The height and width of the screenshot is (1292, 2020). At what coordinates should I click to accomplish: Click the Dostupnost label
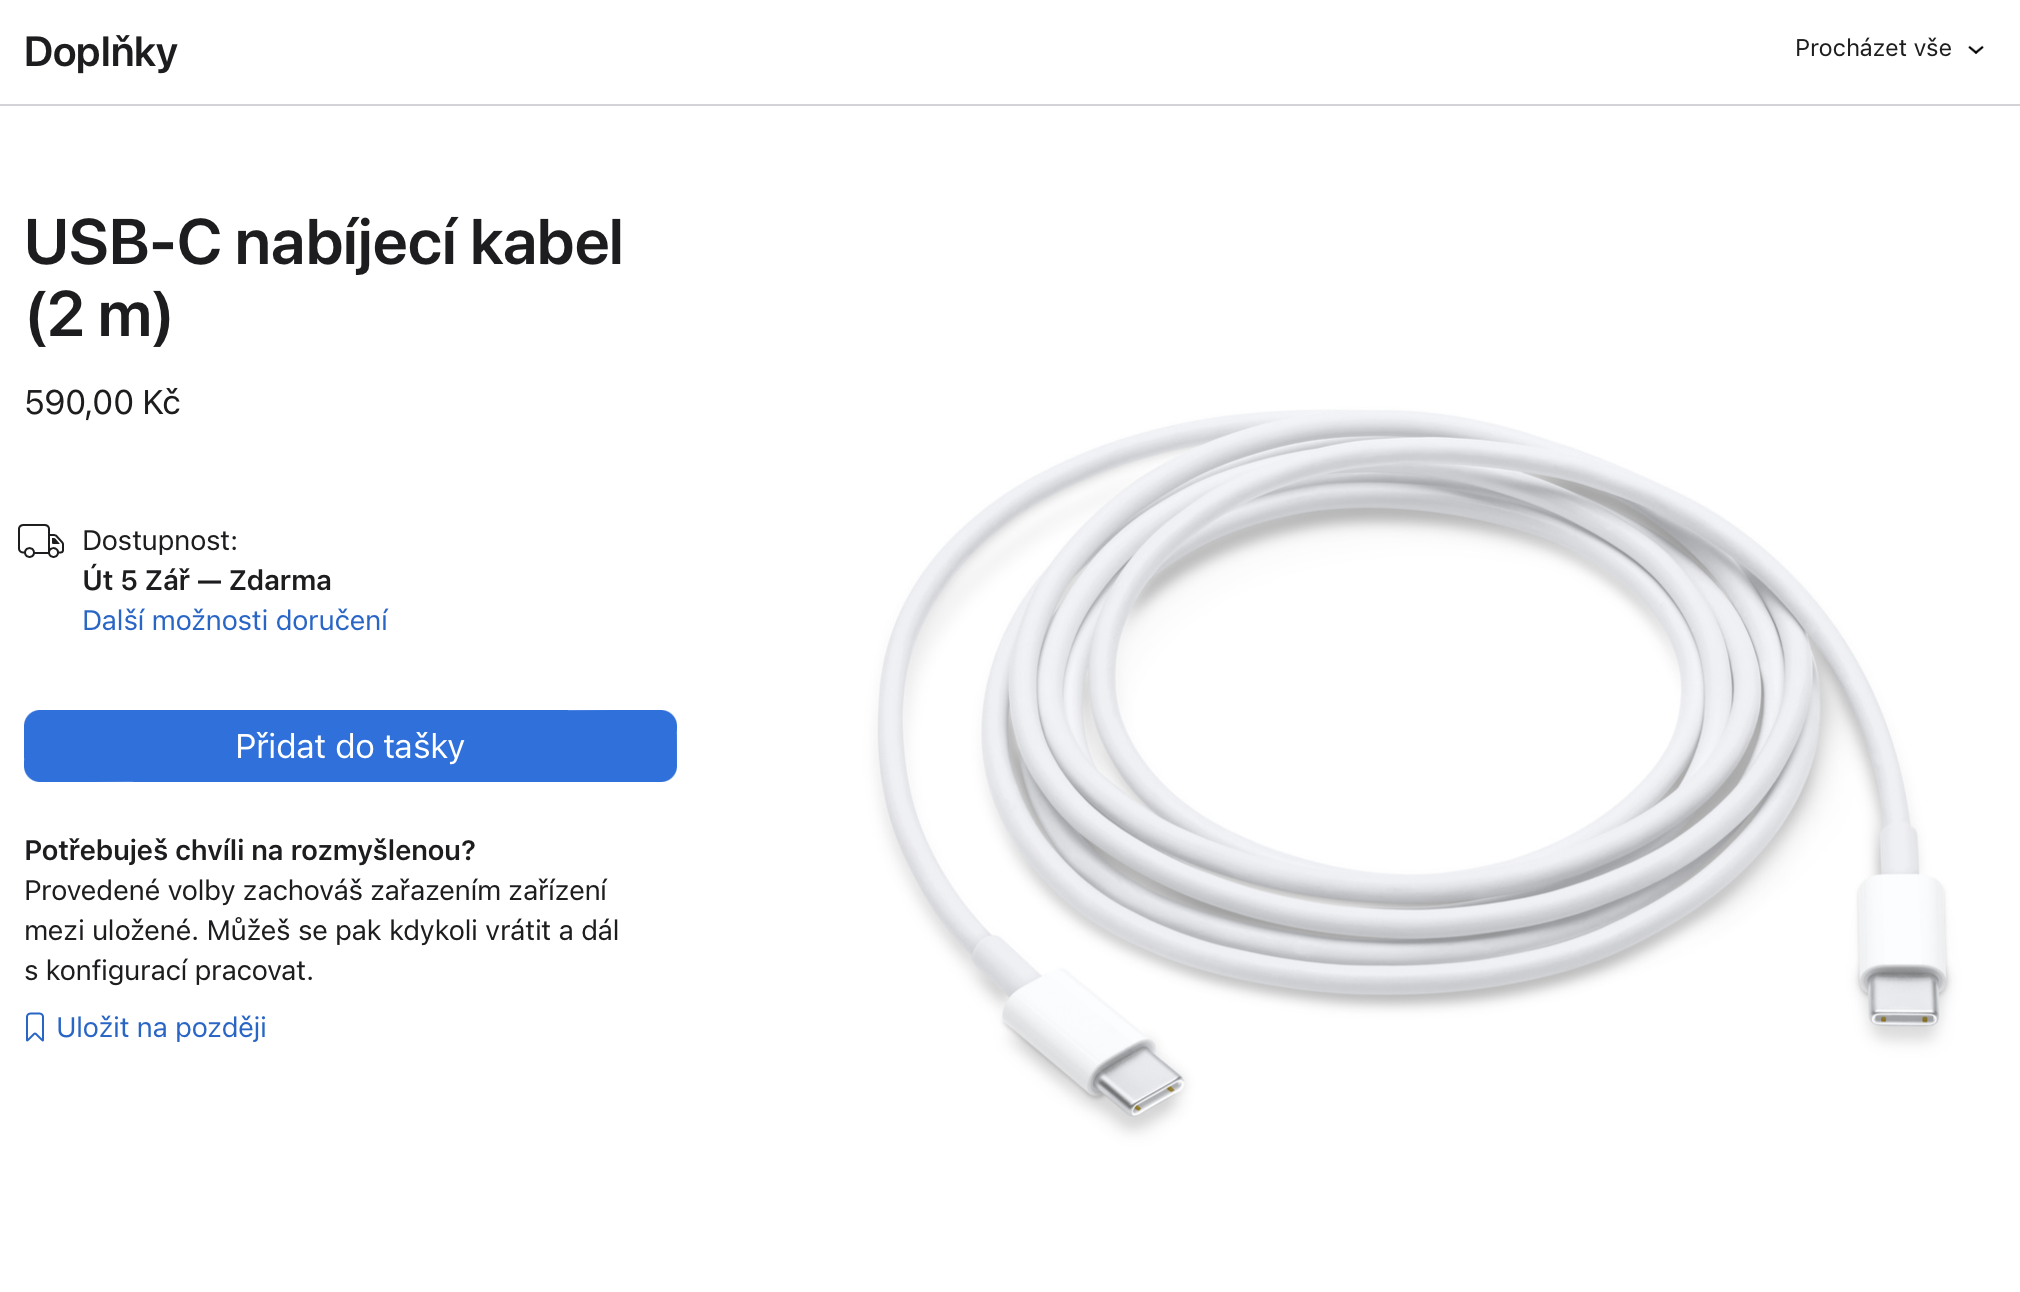(160, 541)
